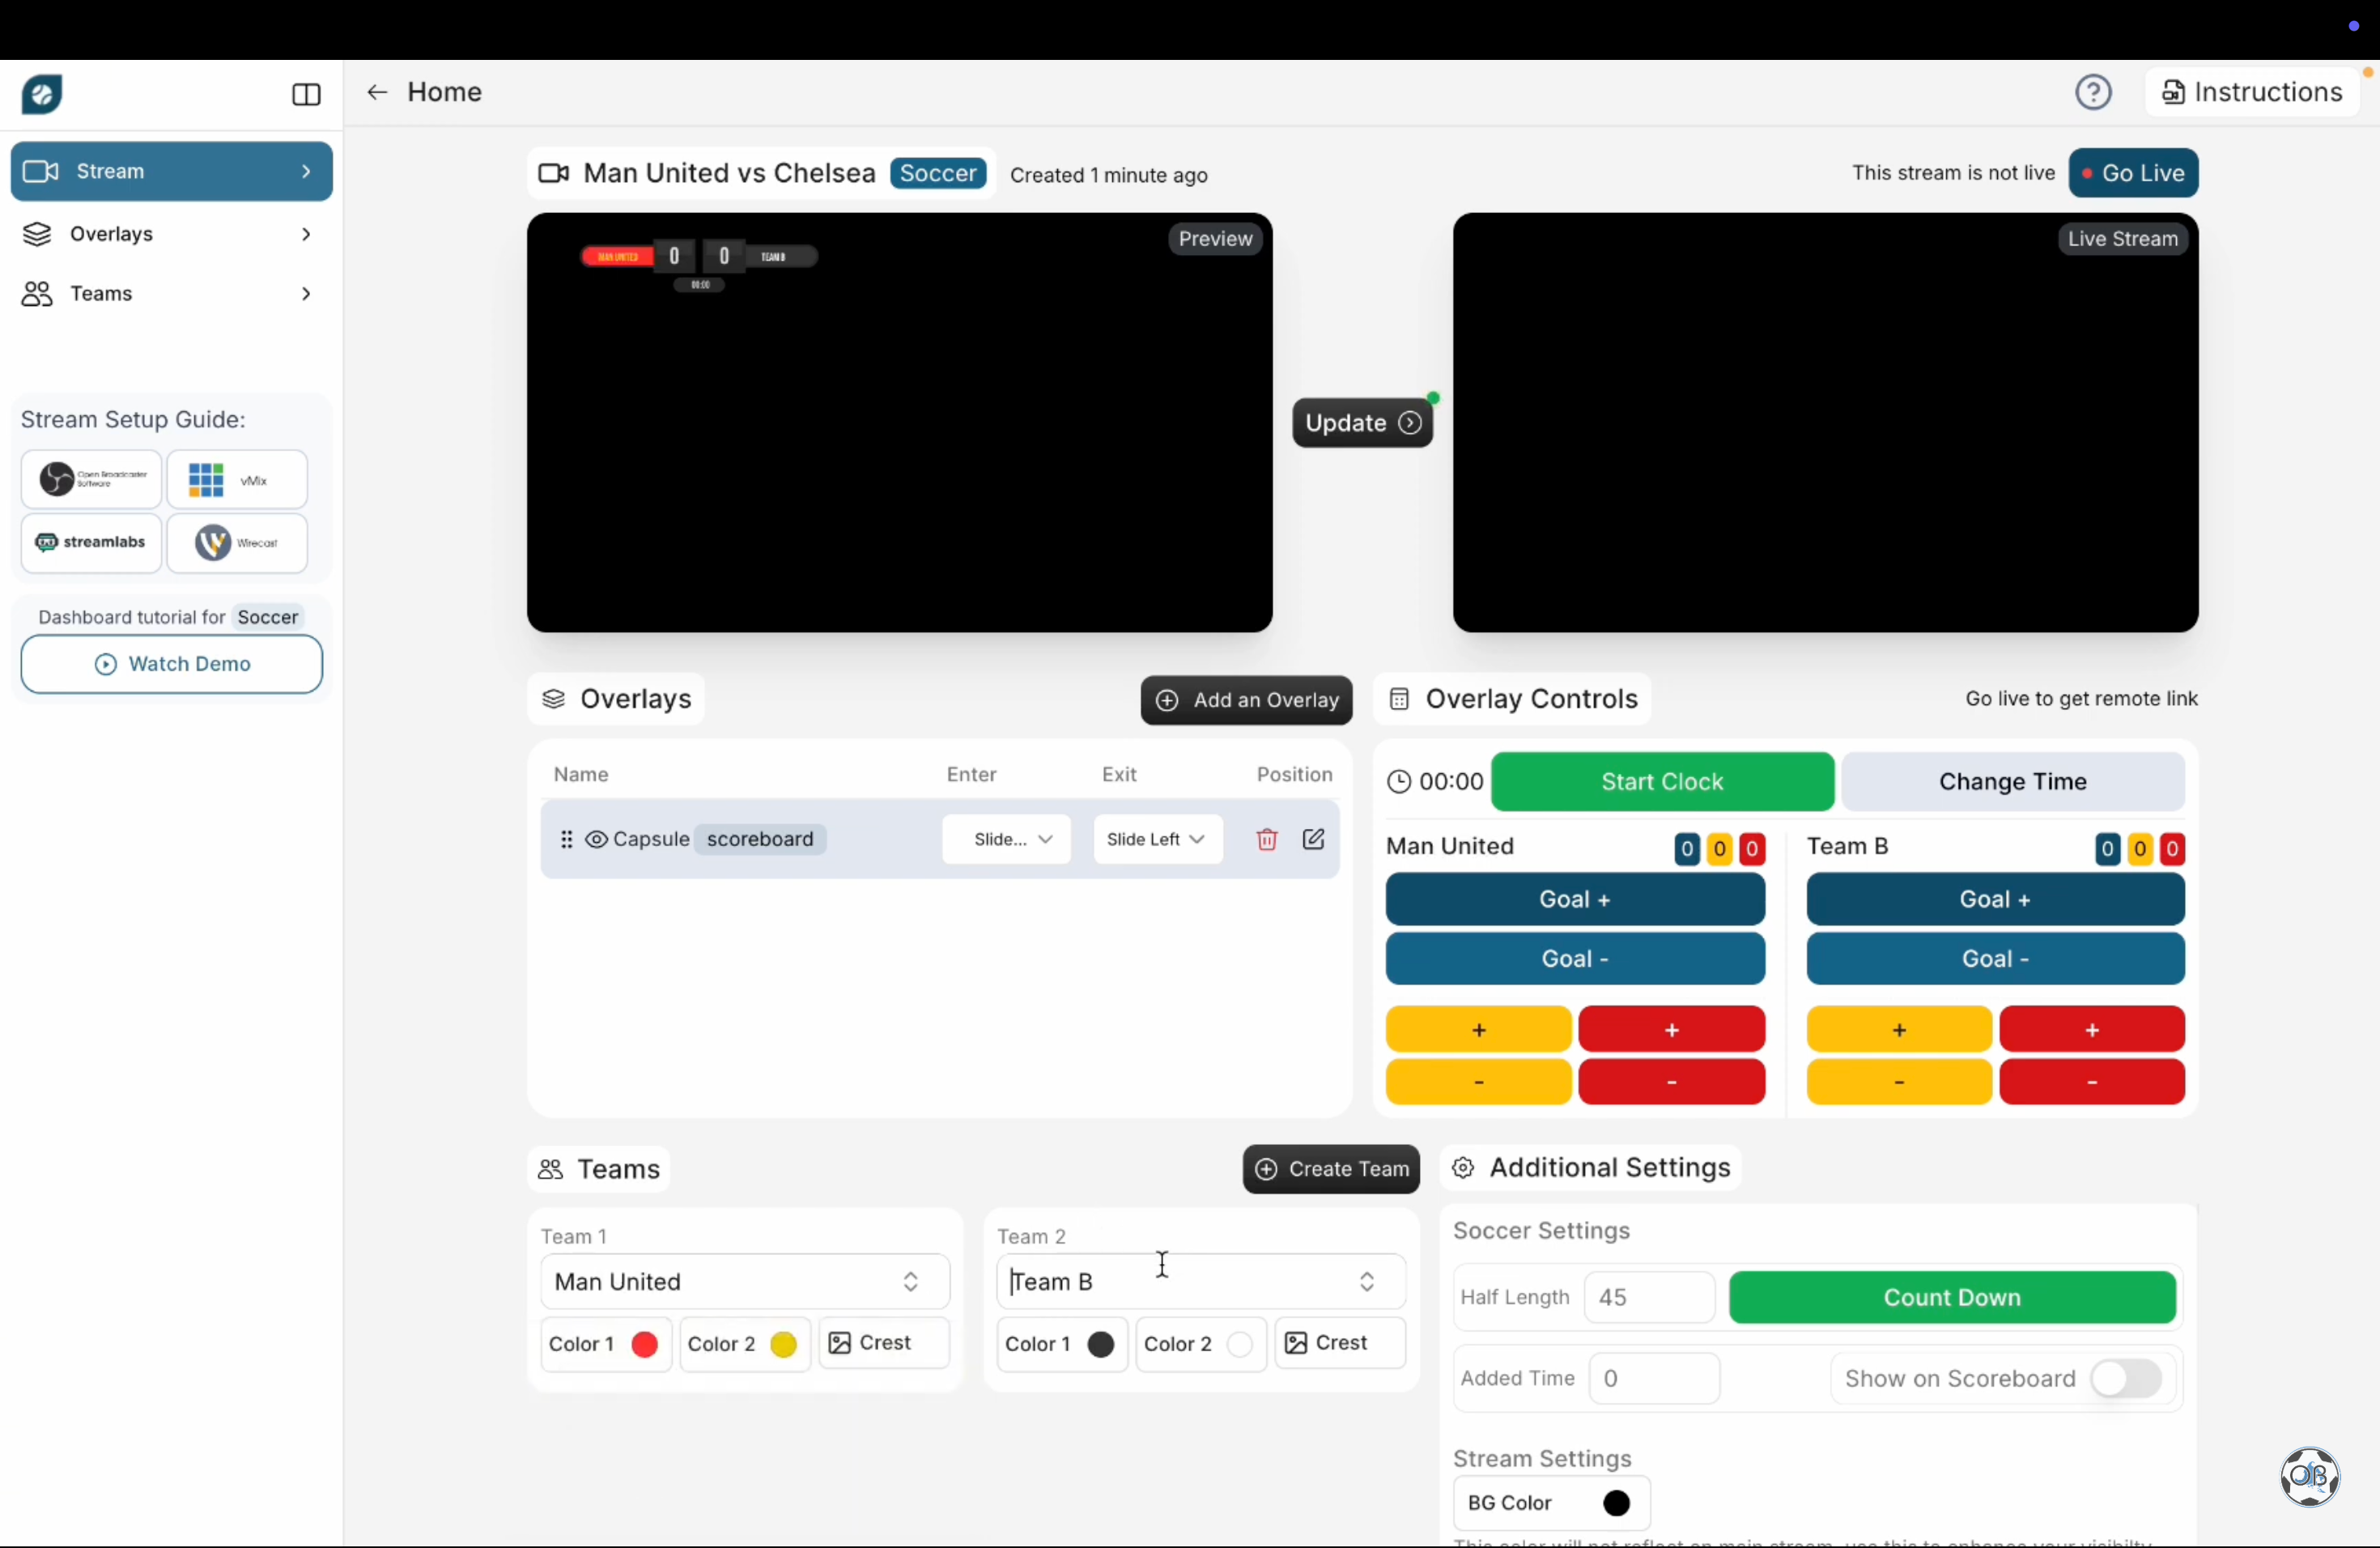Enable Show on Scoreboard switch
The width and height of the screenshot is (2380, 1548).
[x=2126, y=1379]
